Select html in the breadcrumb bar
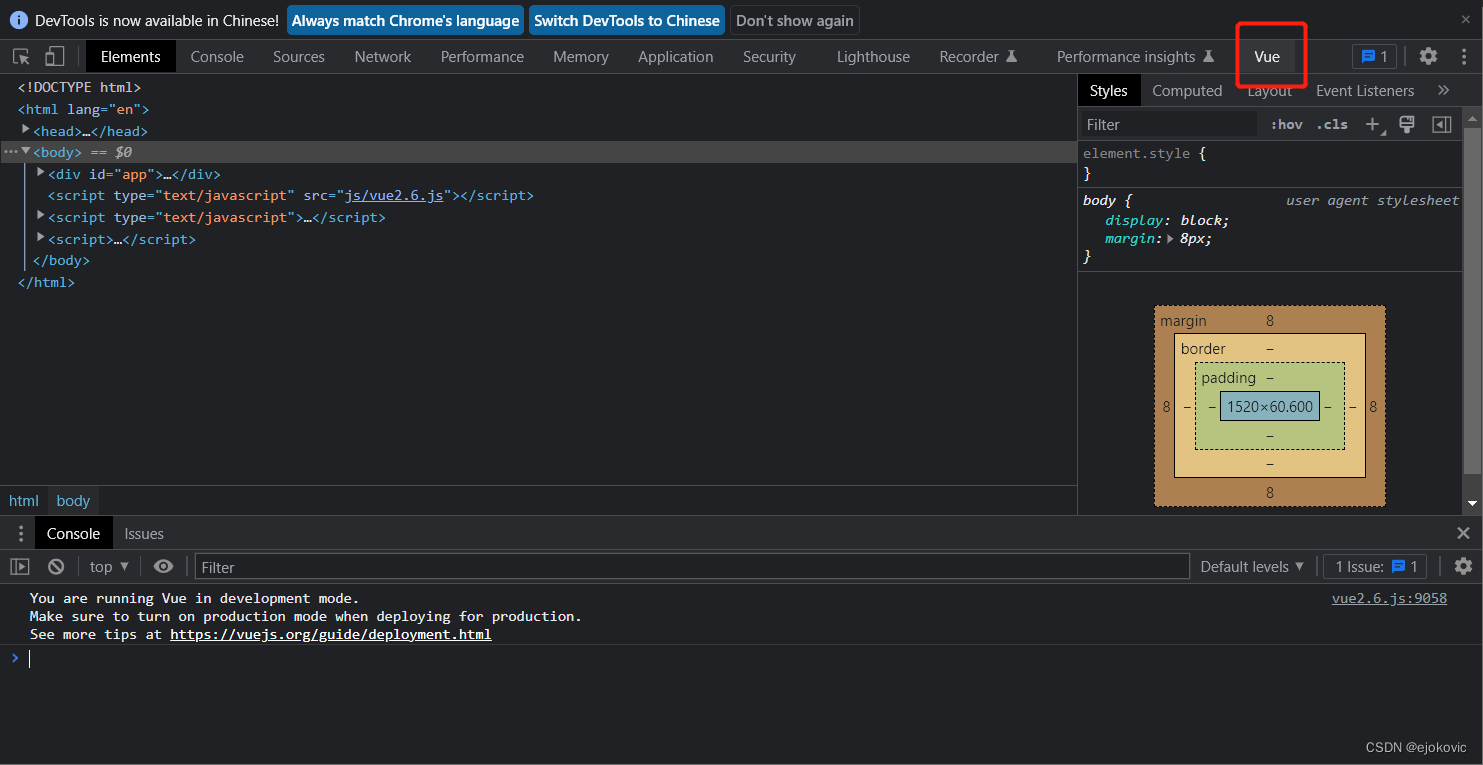Screen dimensions: 1483x765 (24, 501)
